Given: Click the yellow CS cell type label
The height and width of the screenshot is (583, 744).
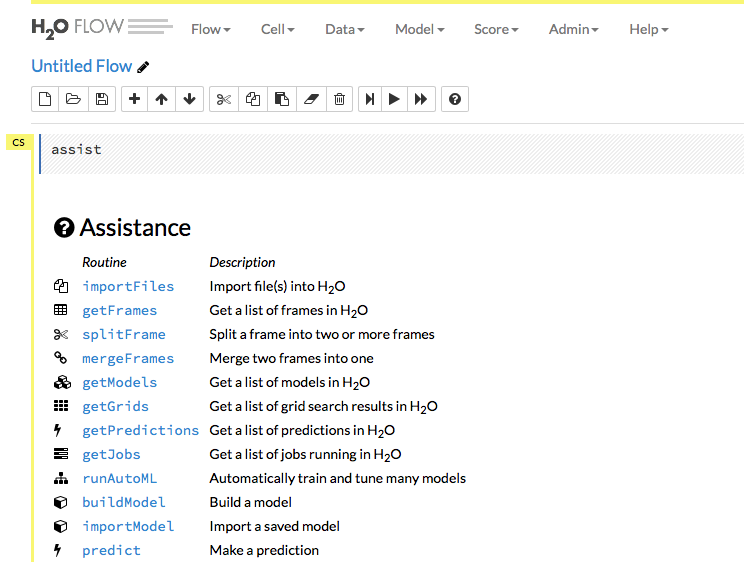Looking at the screenshot, I should click(x=19, y=142).
